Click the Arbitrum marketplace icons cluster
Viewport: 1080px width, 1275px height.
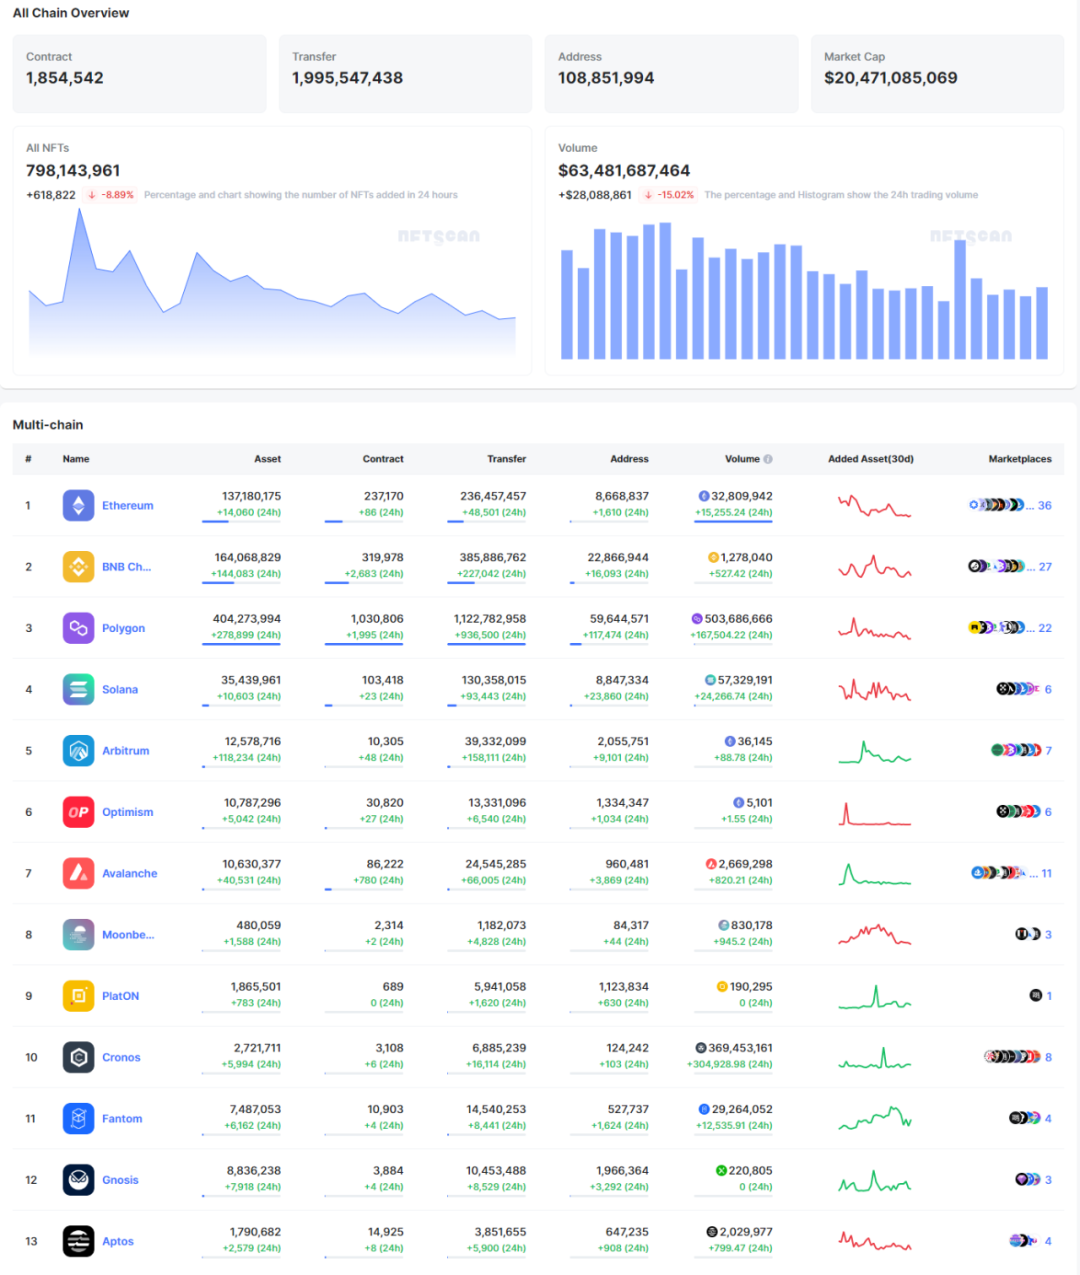click(x=1016, y=750)
